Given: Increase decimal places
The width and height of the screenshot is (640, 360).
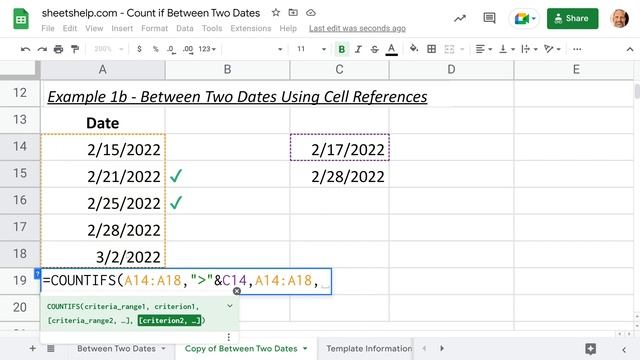Looking at the screenshot, I should click(188, 49).
